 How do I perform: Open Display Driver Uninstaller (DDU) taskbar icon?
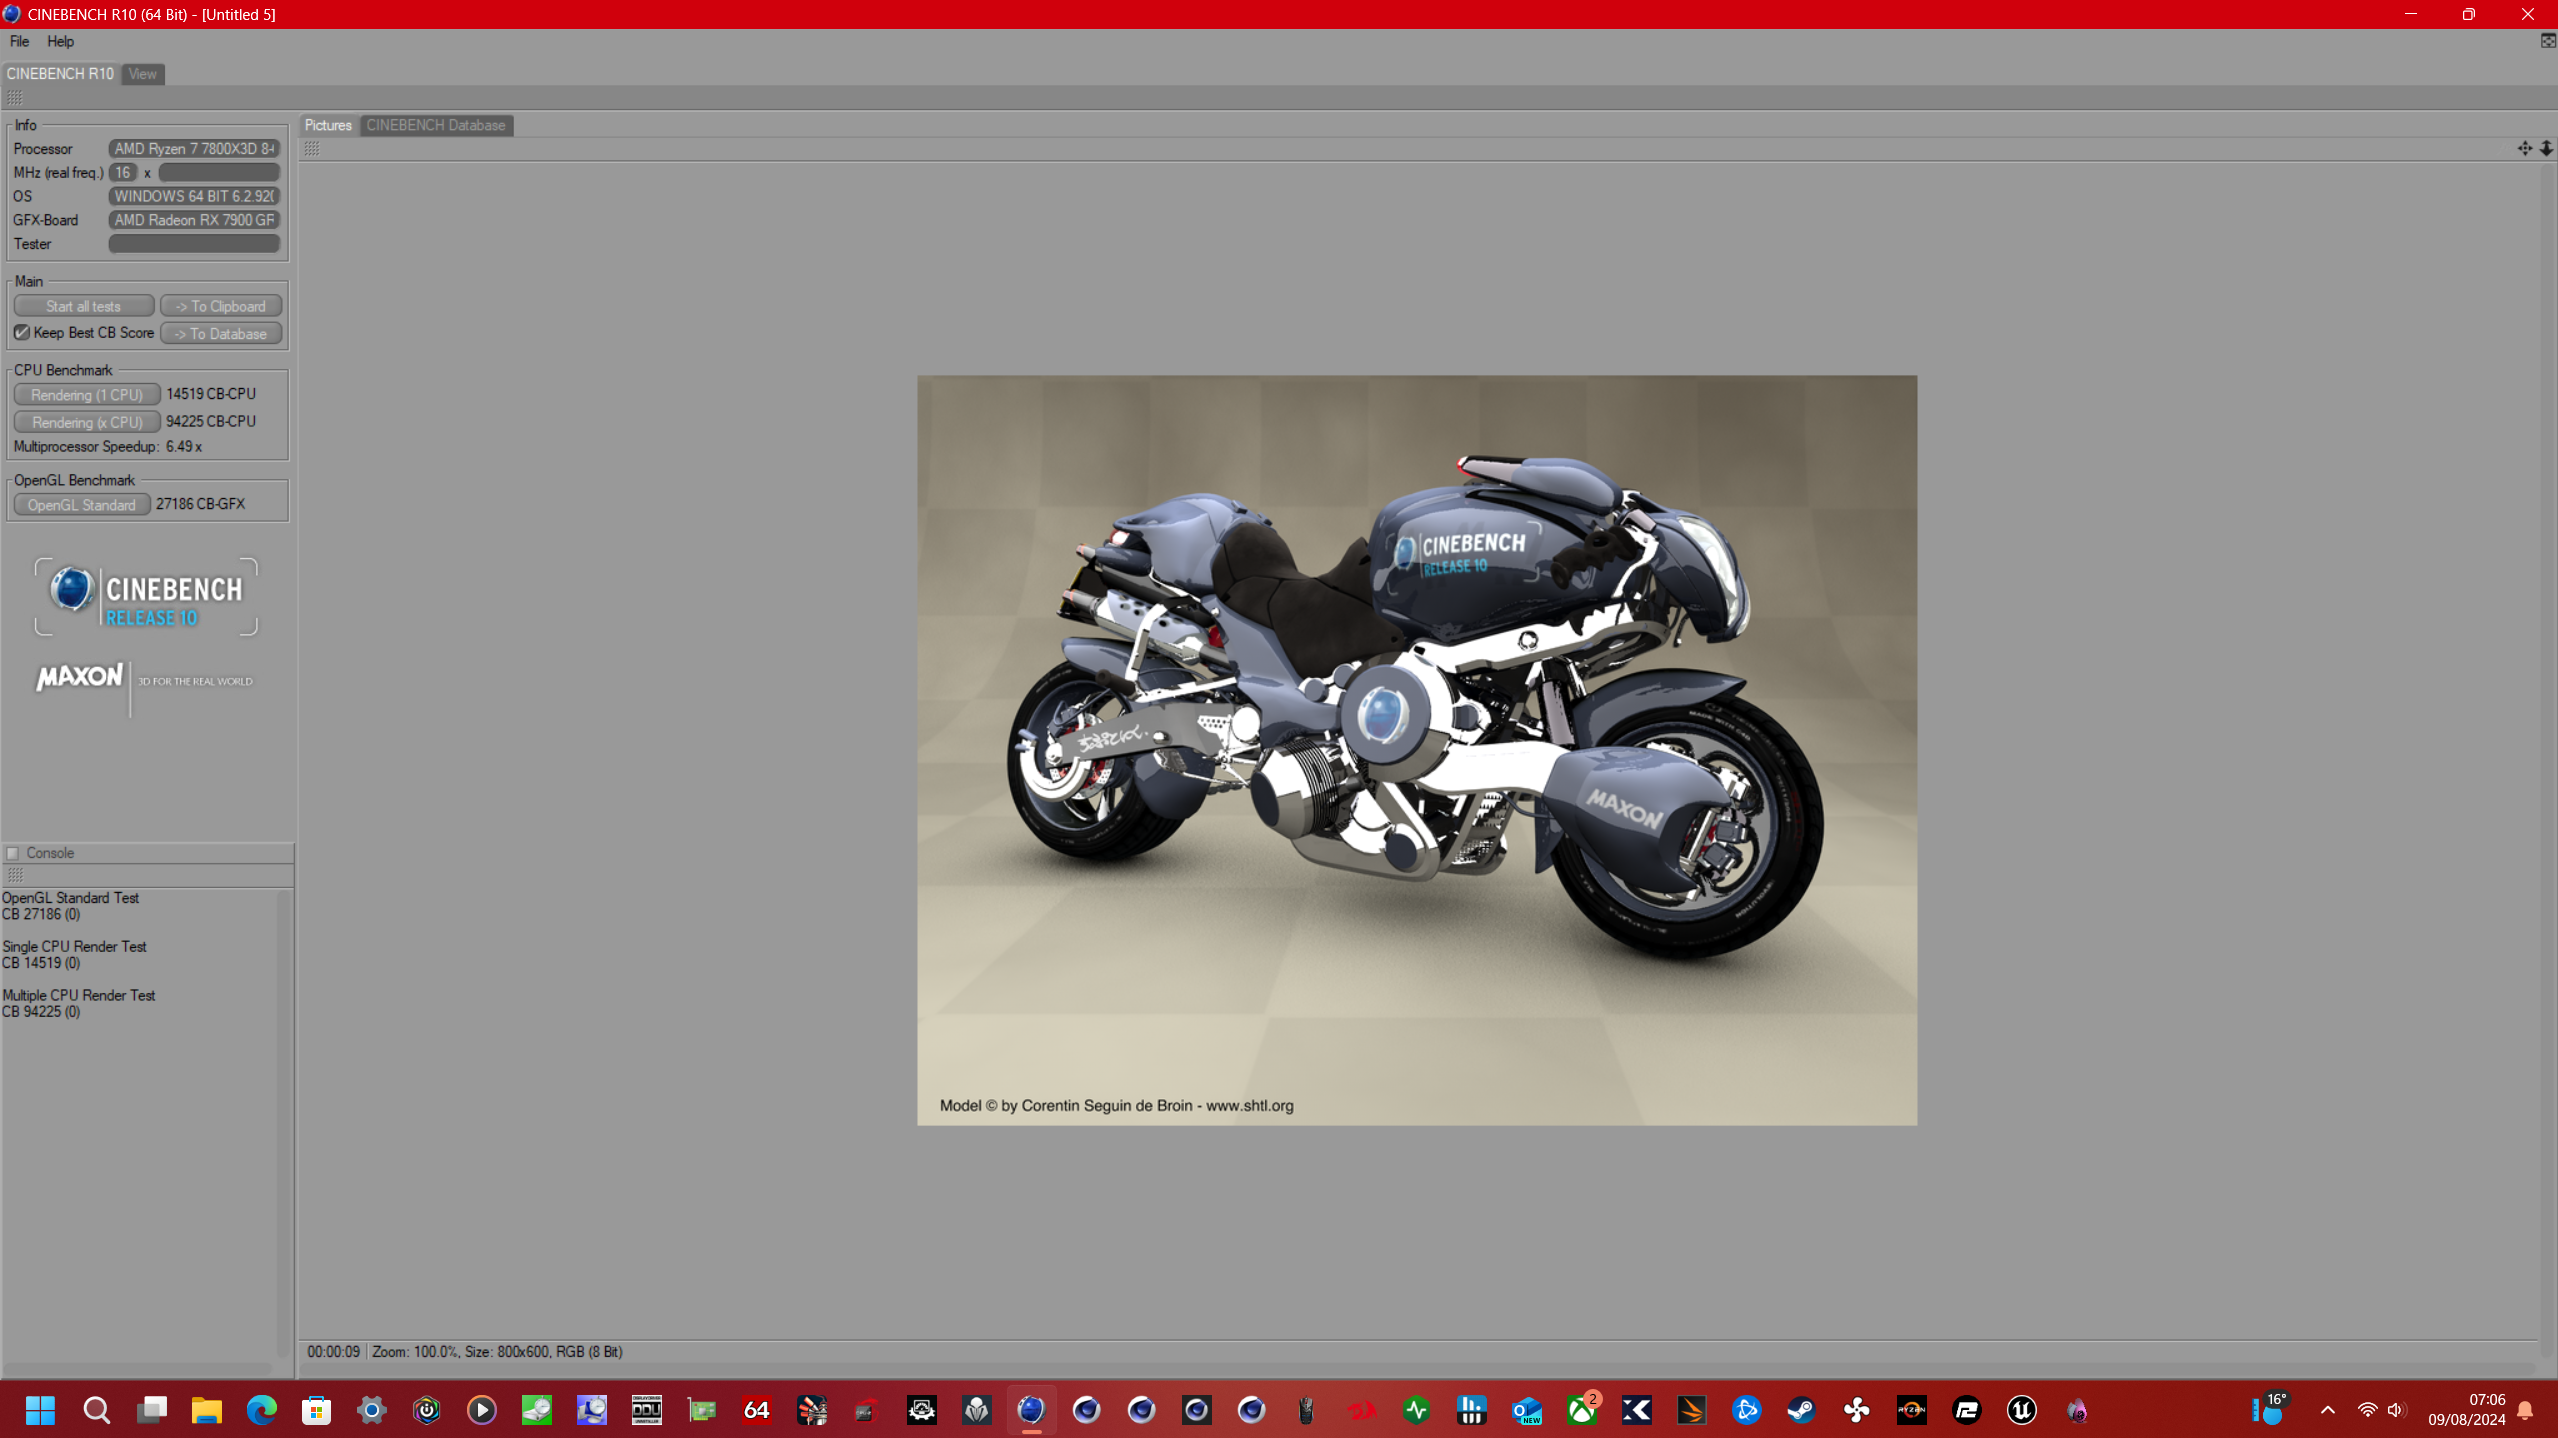647,1411
